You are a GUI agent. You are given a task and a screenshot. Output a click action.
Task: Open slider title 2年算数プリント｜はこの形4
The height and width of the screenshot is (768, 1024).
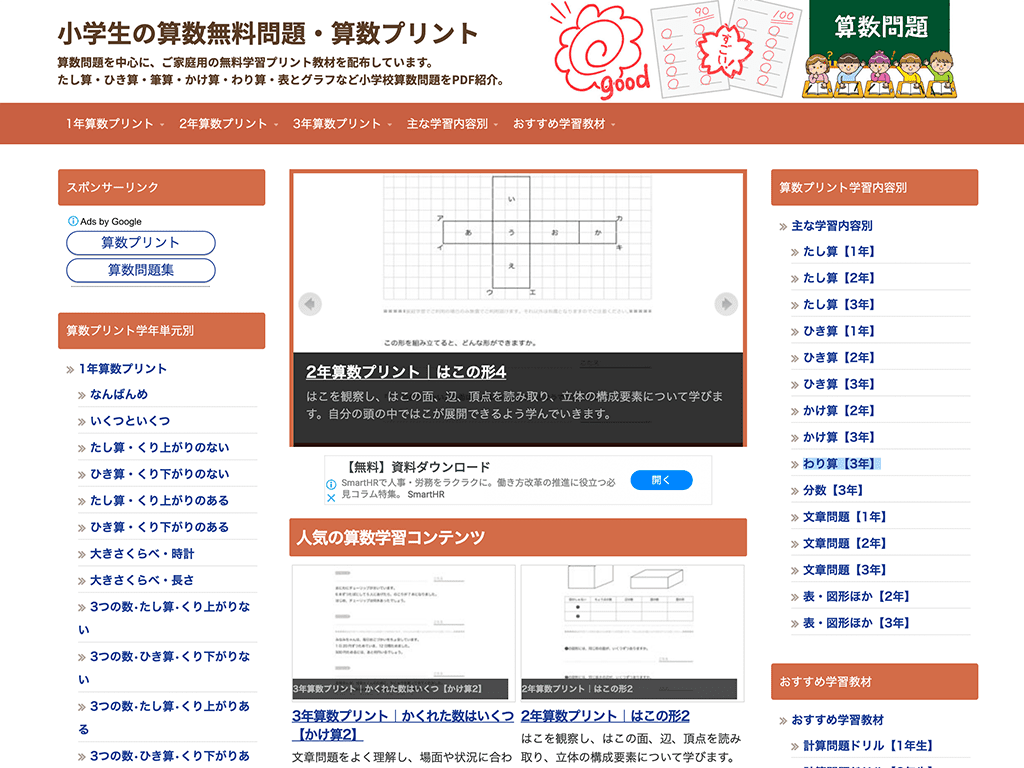pos(406,372)
